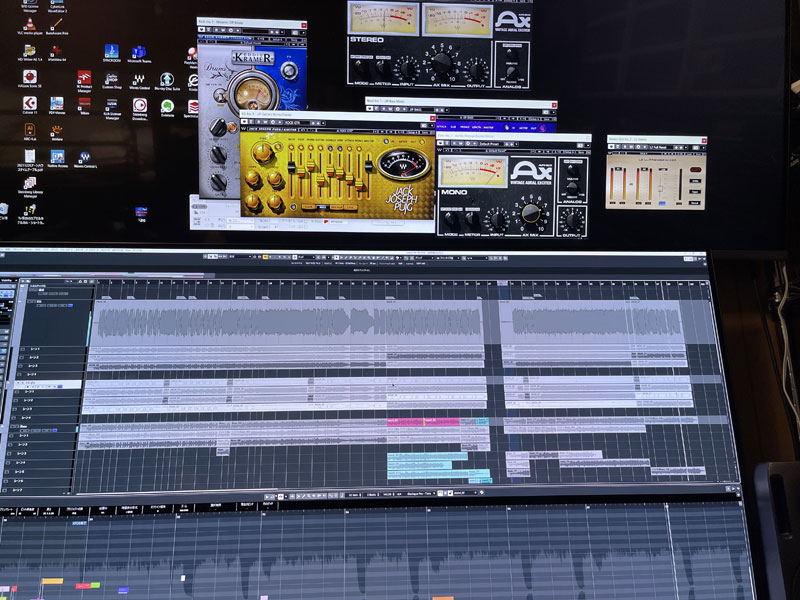
Task: Click silver output knob in Eddie Kramer plugin
Action: pyautogui.click(x=289, y=71)
